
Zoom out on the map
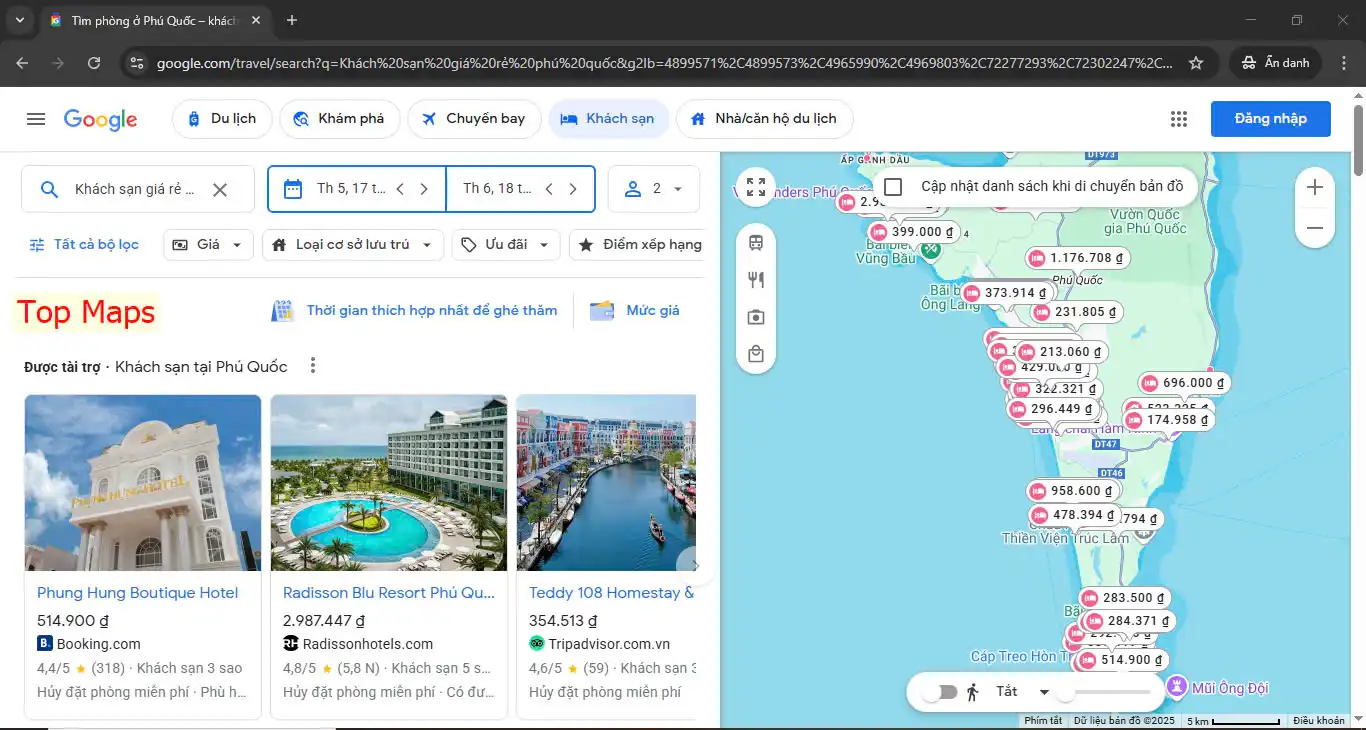1315,228
